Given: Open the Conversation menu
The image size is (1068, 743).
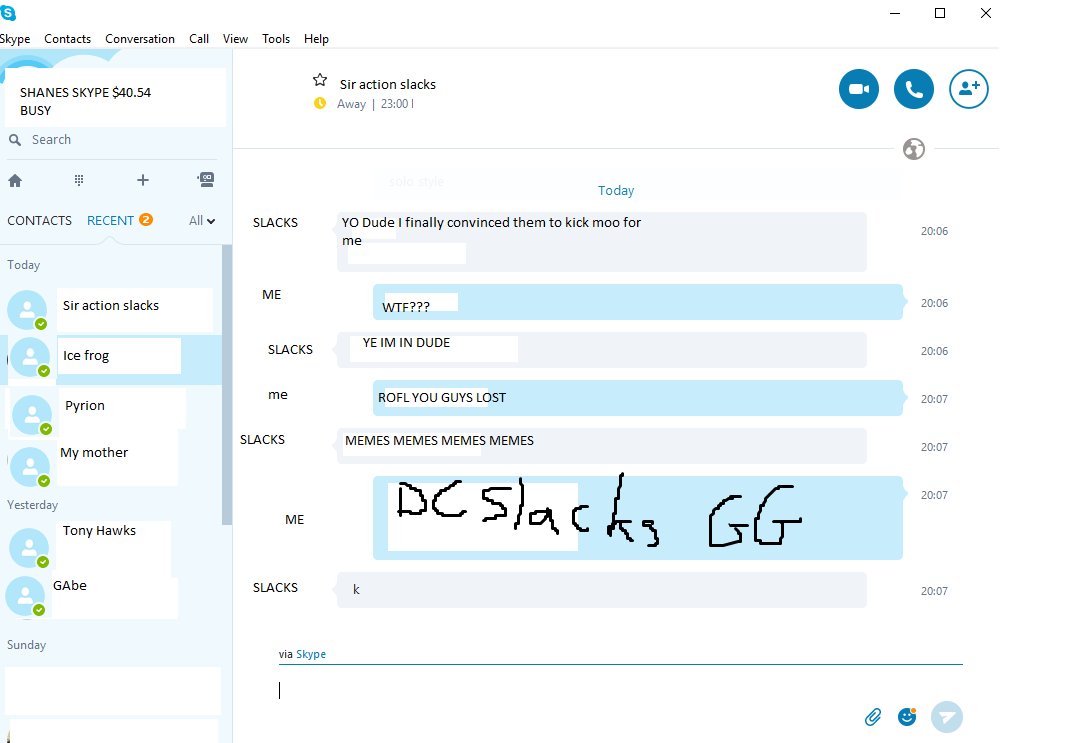Looking at the screenshot, I should pos(140,39).
